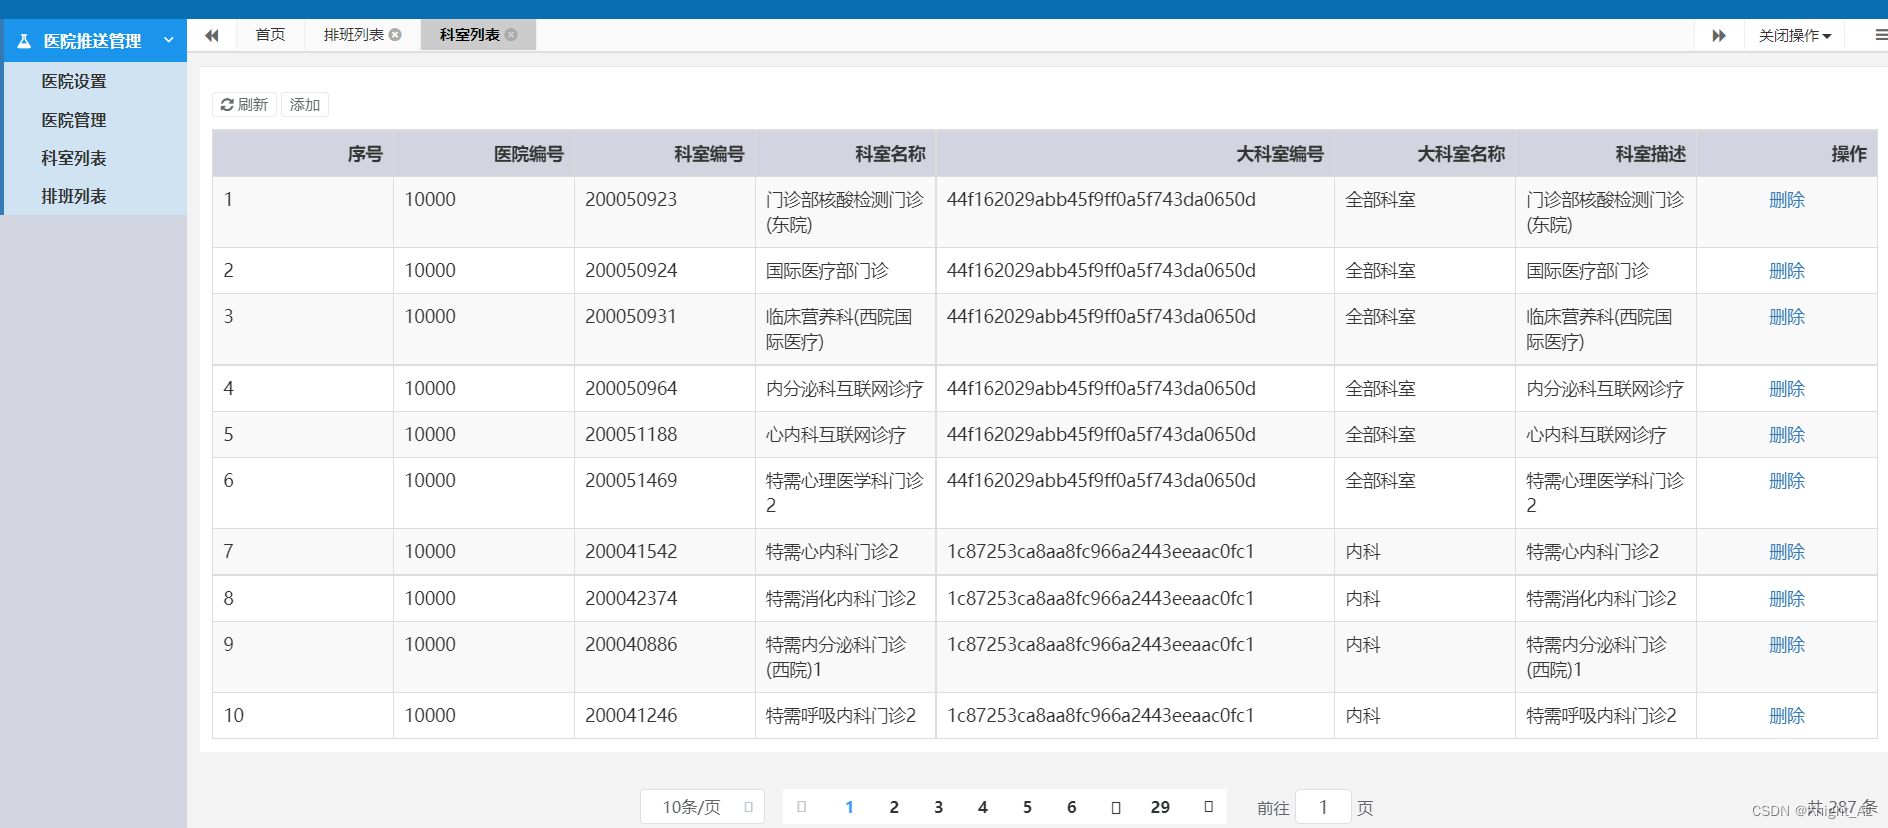The width and height of the screenshot is (1888, 828).
Task: Go to page 3 in pagination
Action: click(x=938, y=807)
